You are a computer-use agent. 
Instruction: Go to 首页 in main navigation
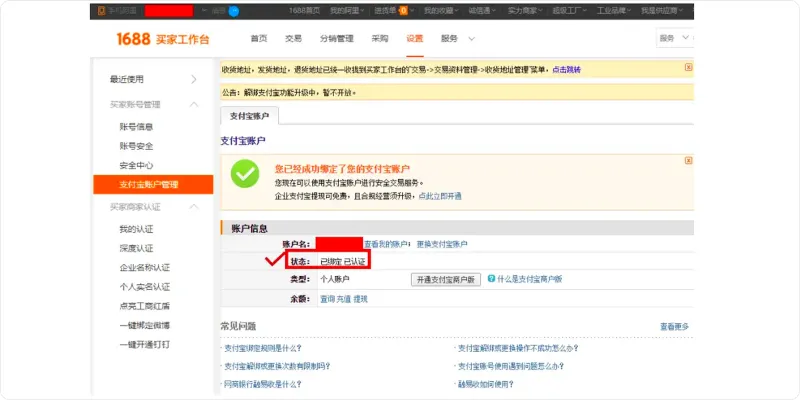point(259,39)
